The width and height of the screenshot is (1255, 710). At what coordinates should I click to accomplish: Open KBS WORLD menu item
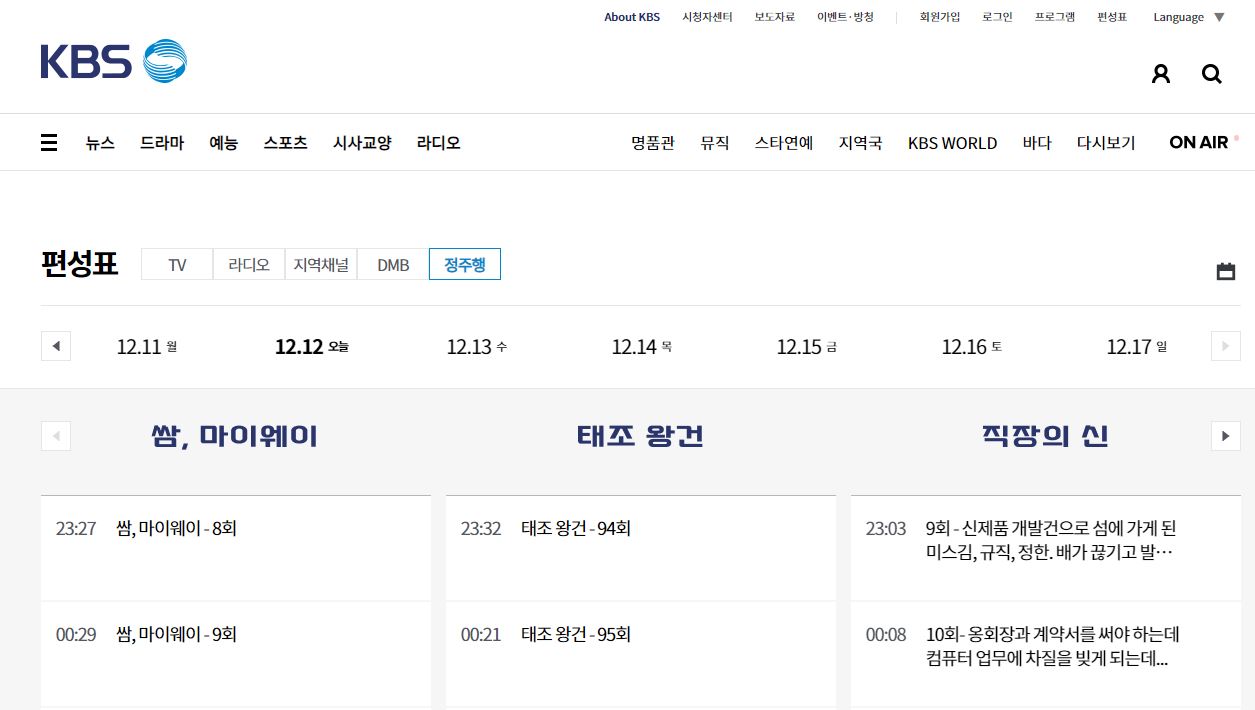(952, 143)
